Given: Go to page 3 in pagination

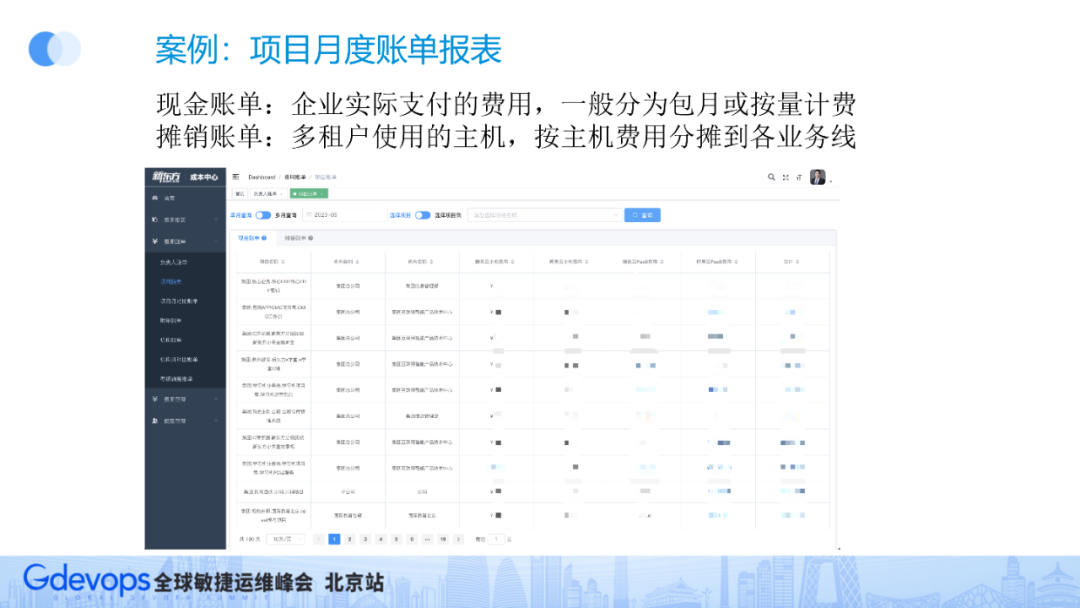Looking at the screenshot, I should 365,539.
